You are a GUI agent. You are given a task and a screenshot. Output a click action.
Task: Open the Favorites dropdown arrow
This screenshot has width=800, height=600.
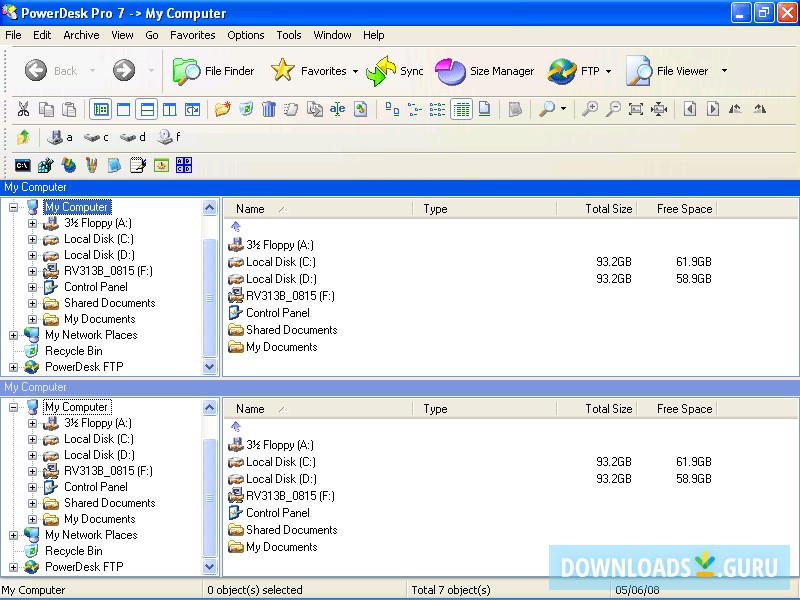[x=355, y=71]
